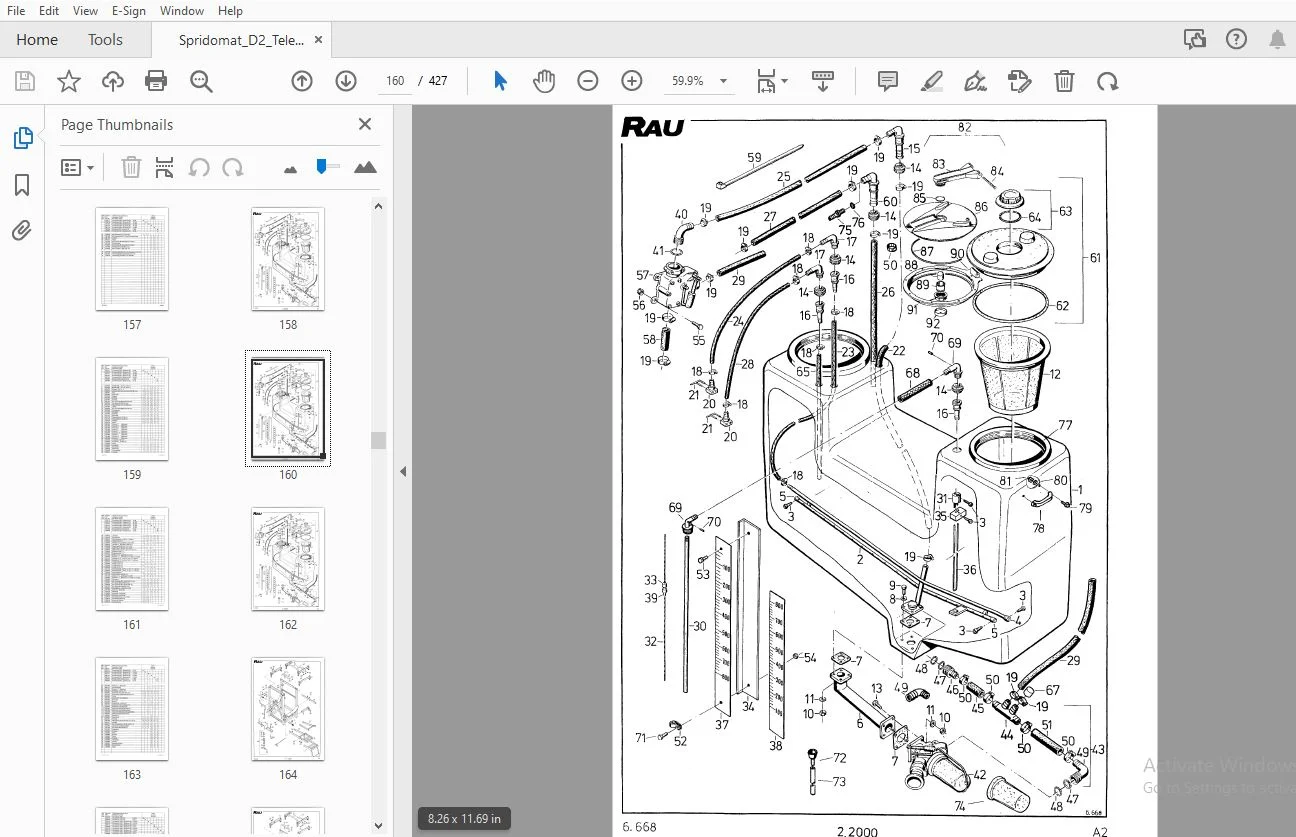Rotate the page view clockwise
This screenshot has height=837, width=1296.
(x=1107, y=81)
